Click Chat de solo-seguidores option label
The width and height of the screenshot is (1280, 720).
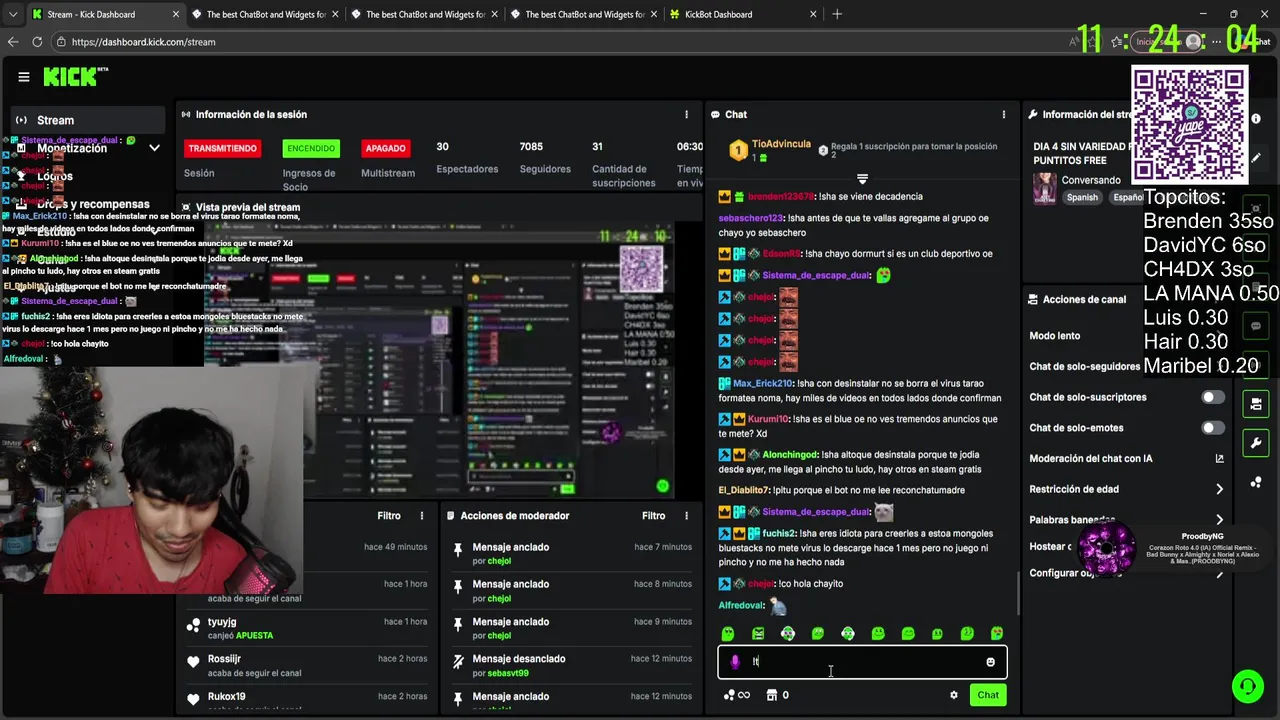(x=1085, y=367)
